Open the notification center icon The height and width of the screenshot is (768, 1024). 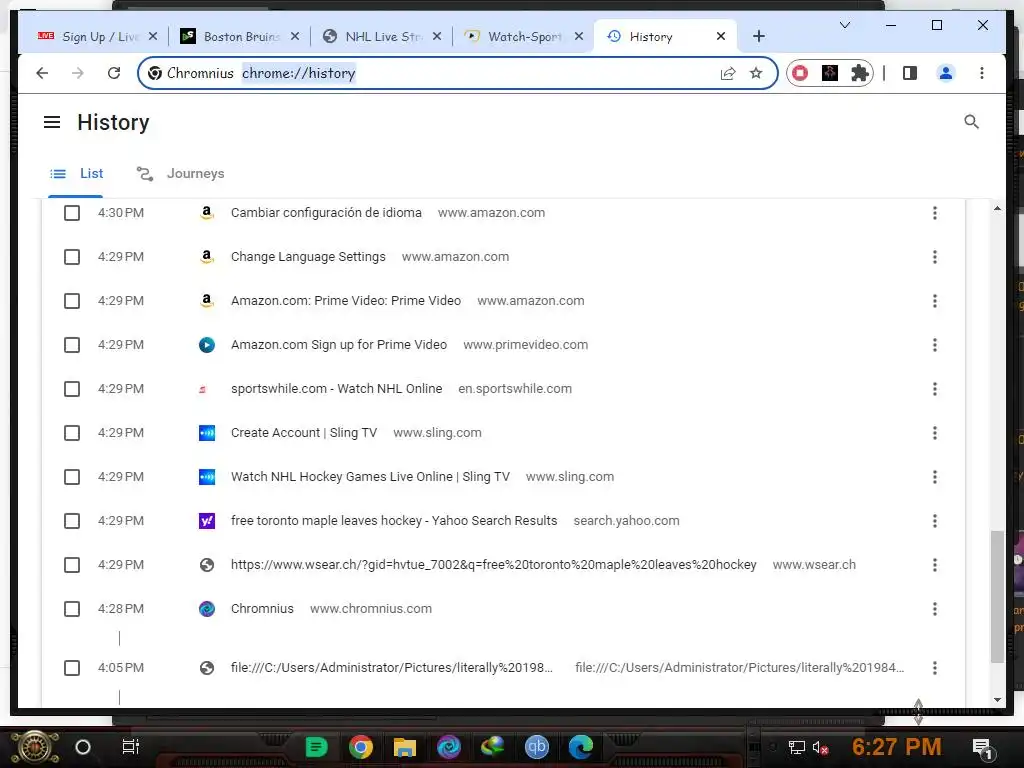[x=983, y=748]
